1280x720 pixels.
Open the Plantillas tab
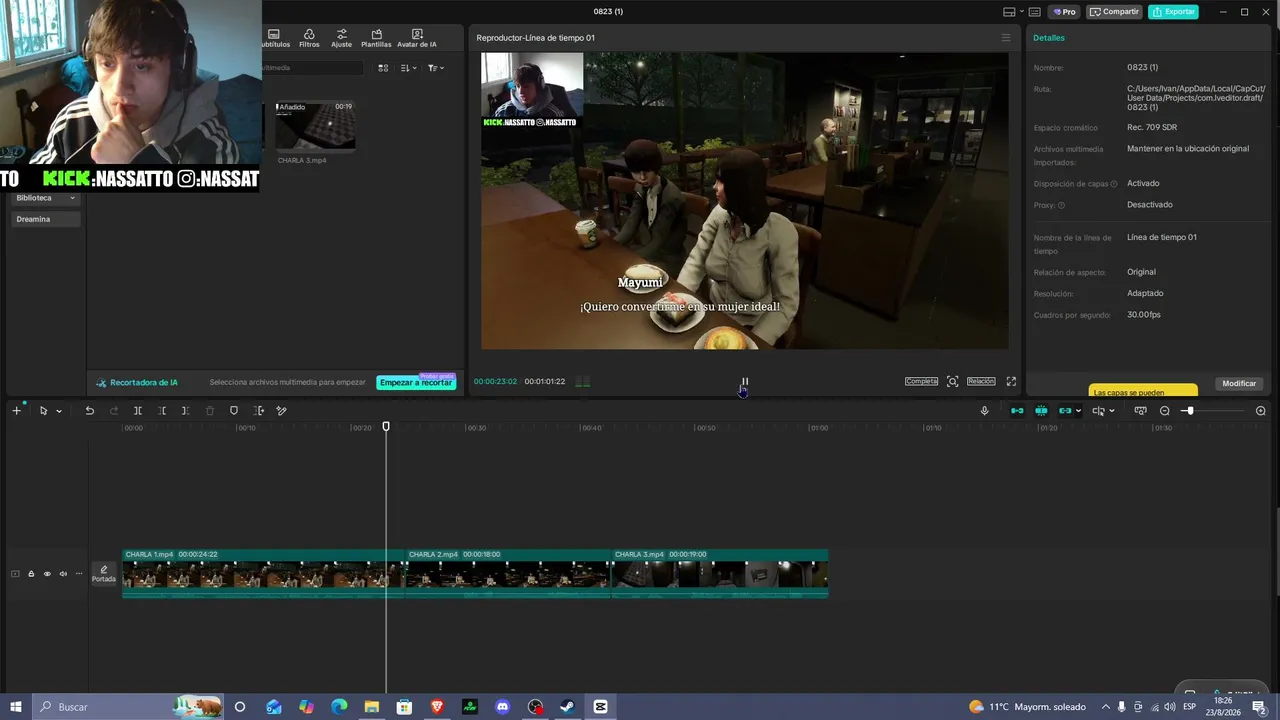pos(376,38)
